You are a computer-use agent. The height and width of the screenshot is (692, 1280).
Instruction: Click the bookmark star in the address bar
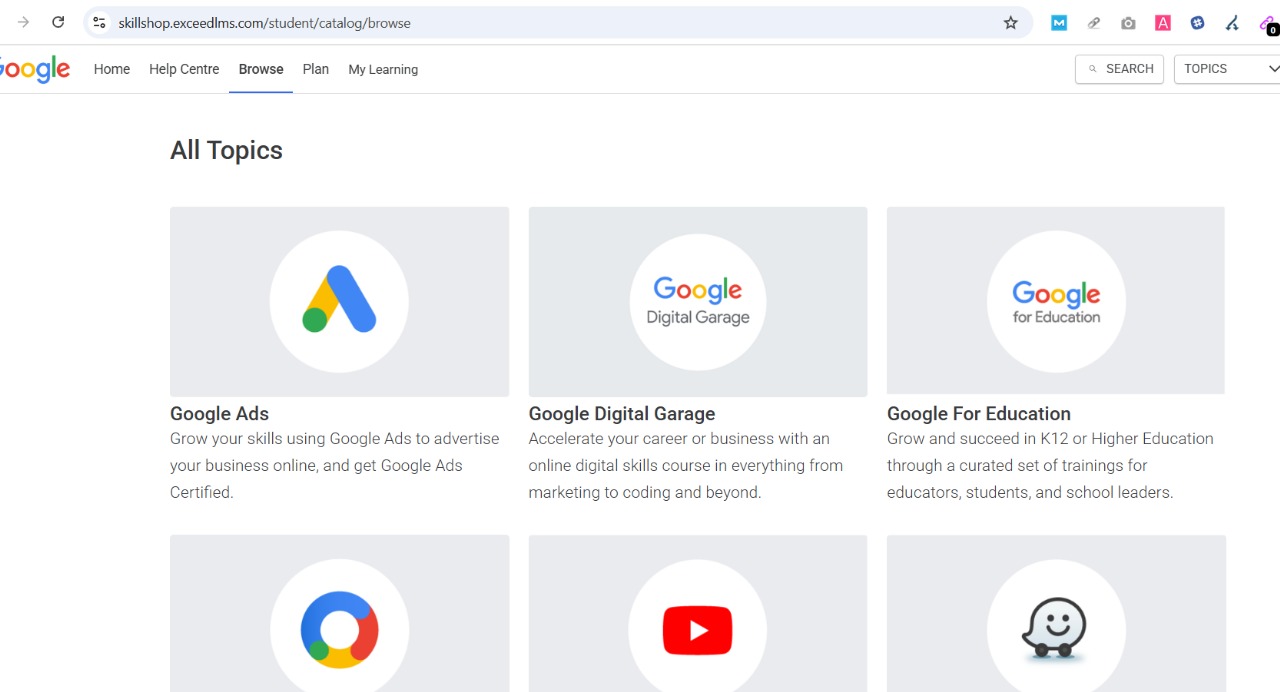1010,22
